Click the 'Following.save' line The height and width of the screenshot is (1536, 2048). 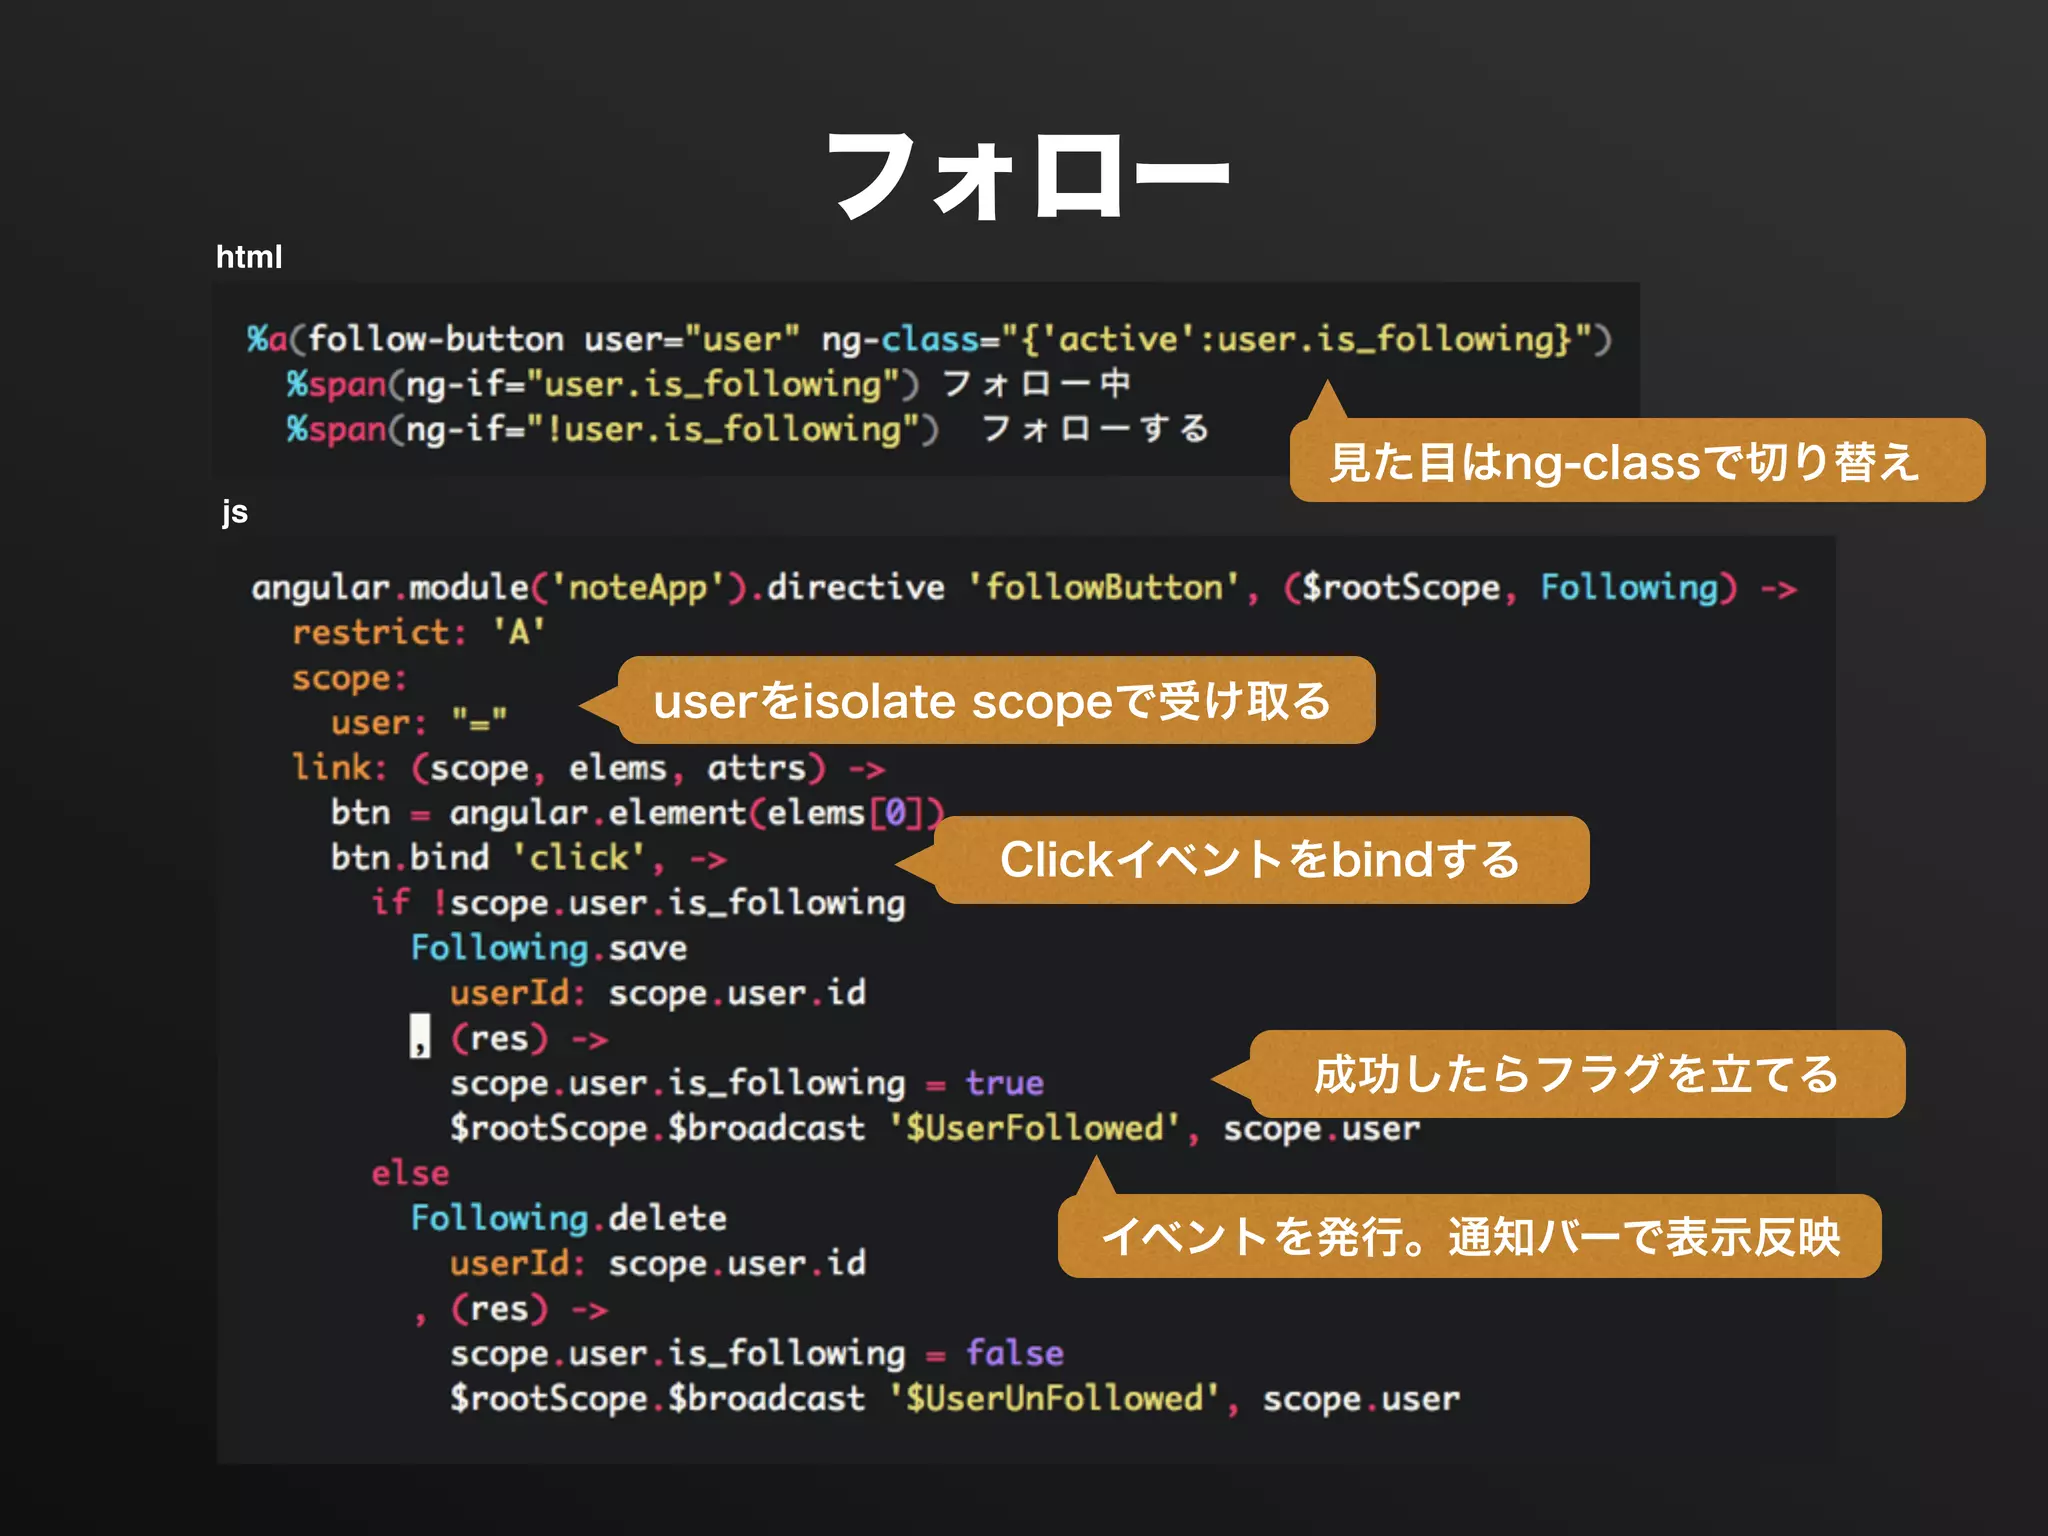coord(548,948)
